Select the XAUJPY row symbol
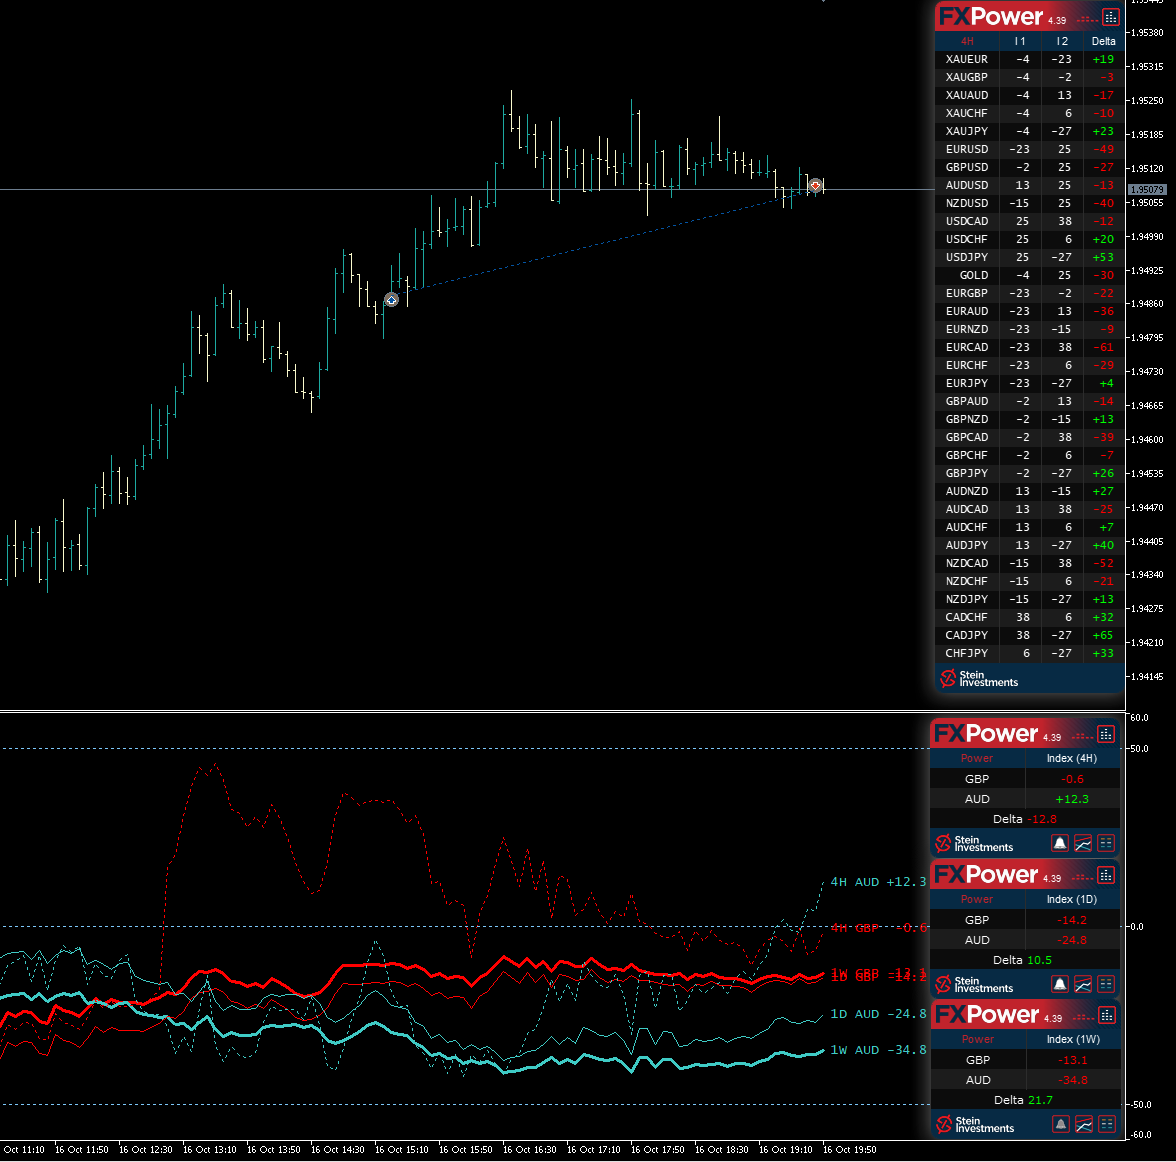 click(967, 131)
